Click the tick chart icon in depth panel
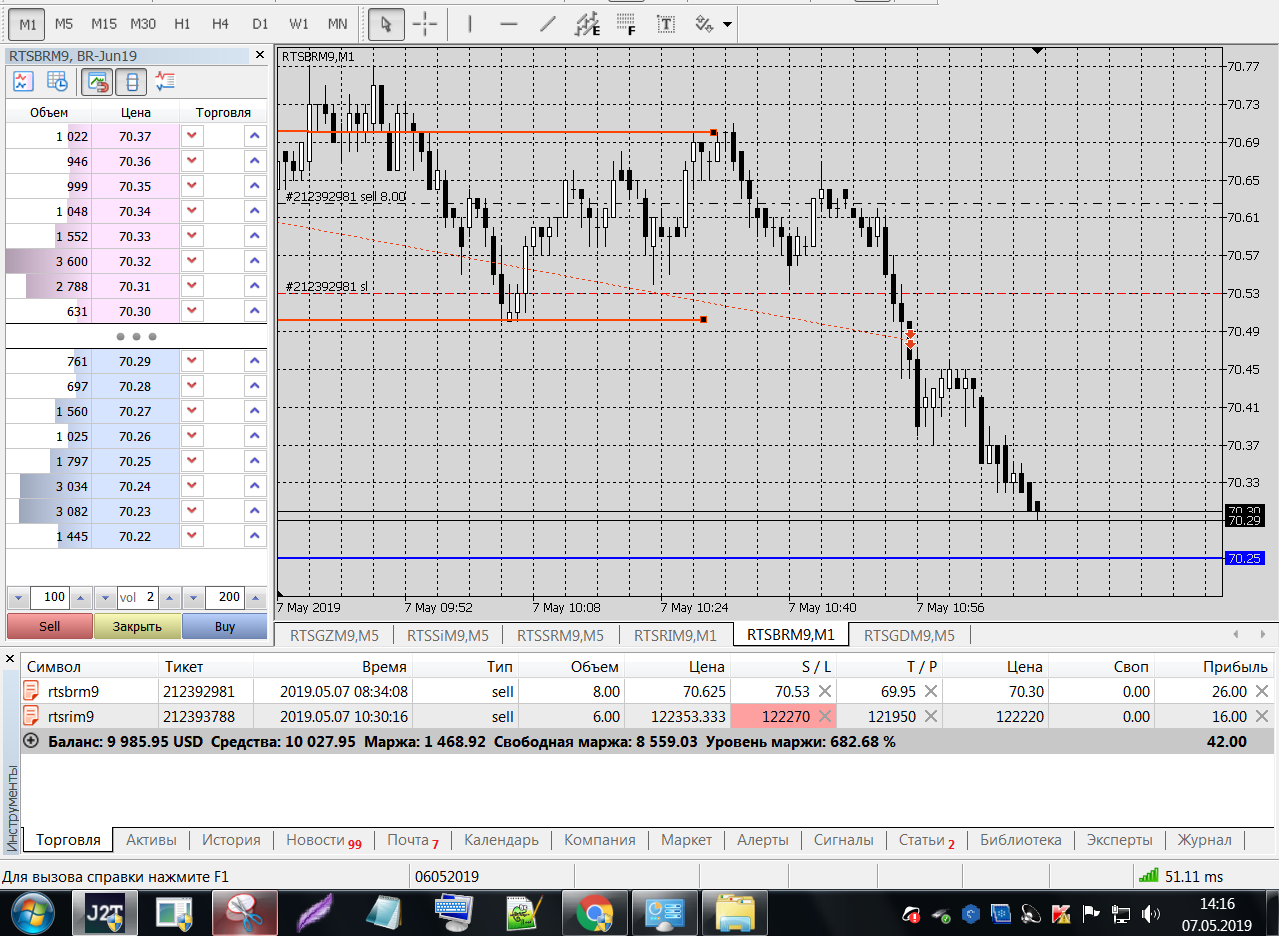The height and width of the screenshot is (936, 1279). click(23, 82)
